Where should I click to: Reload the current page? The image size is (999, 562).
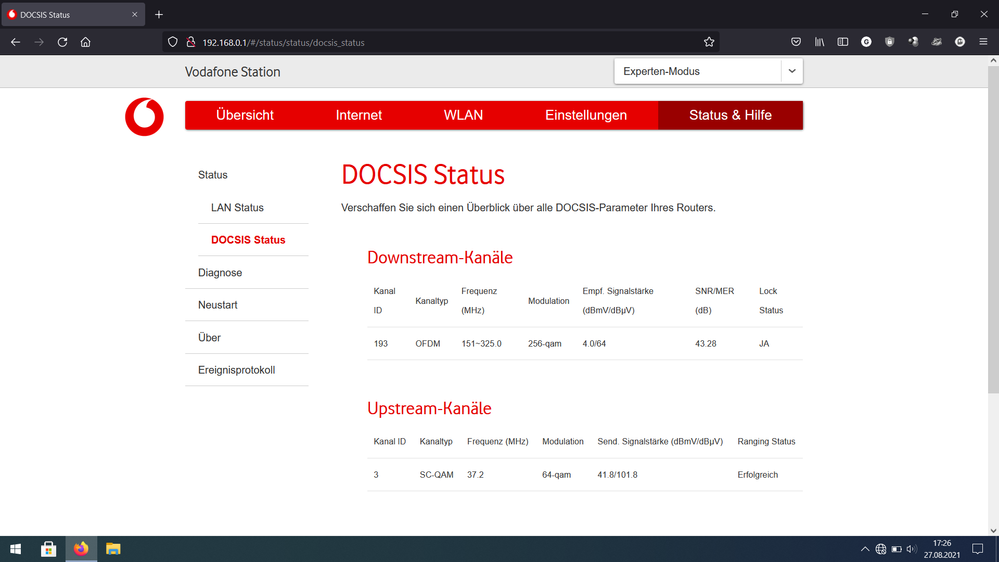(62, 42)
